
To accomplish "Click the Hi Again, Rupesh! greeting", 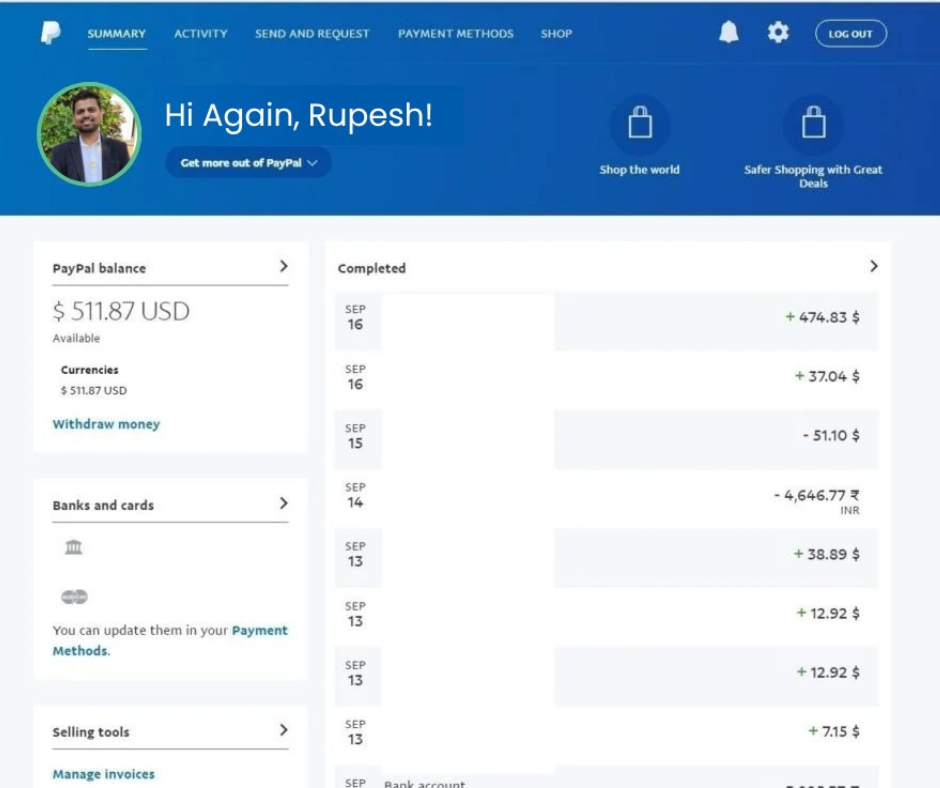I will click(299, 115).
